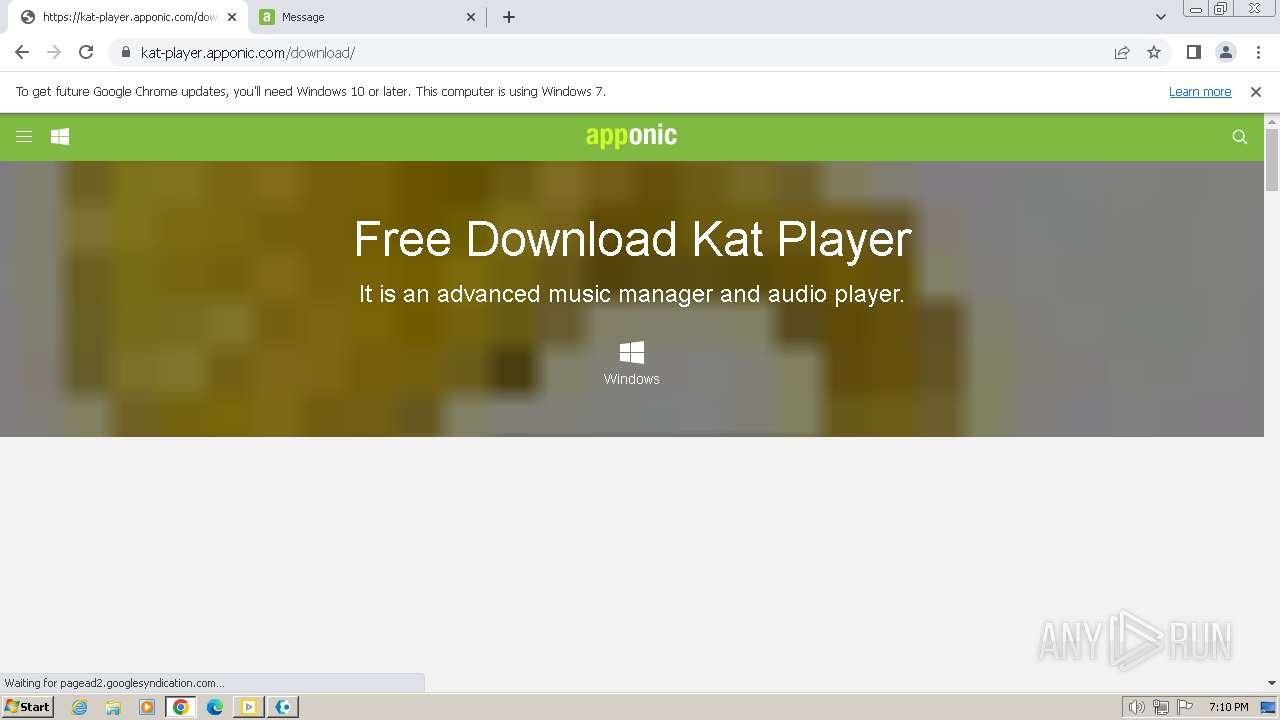The width and height of the screenshot is (1280, 720).
Task: Open the apponic hamburger menu
Action: pyautogui.click(x=24, y=137)
